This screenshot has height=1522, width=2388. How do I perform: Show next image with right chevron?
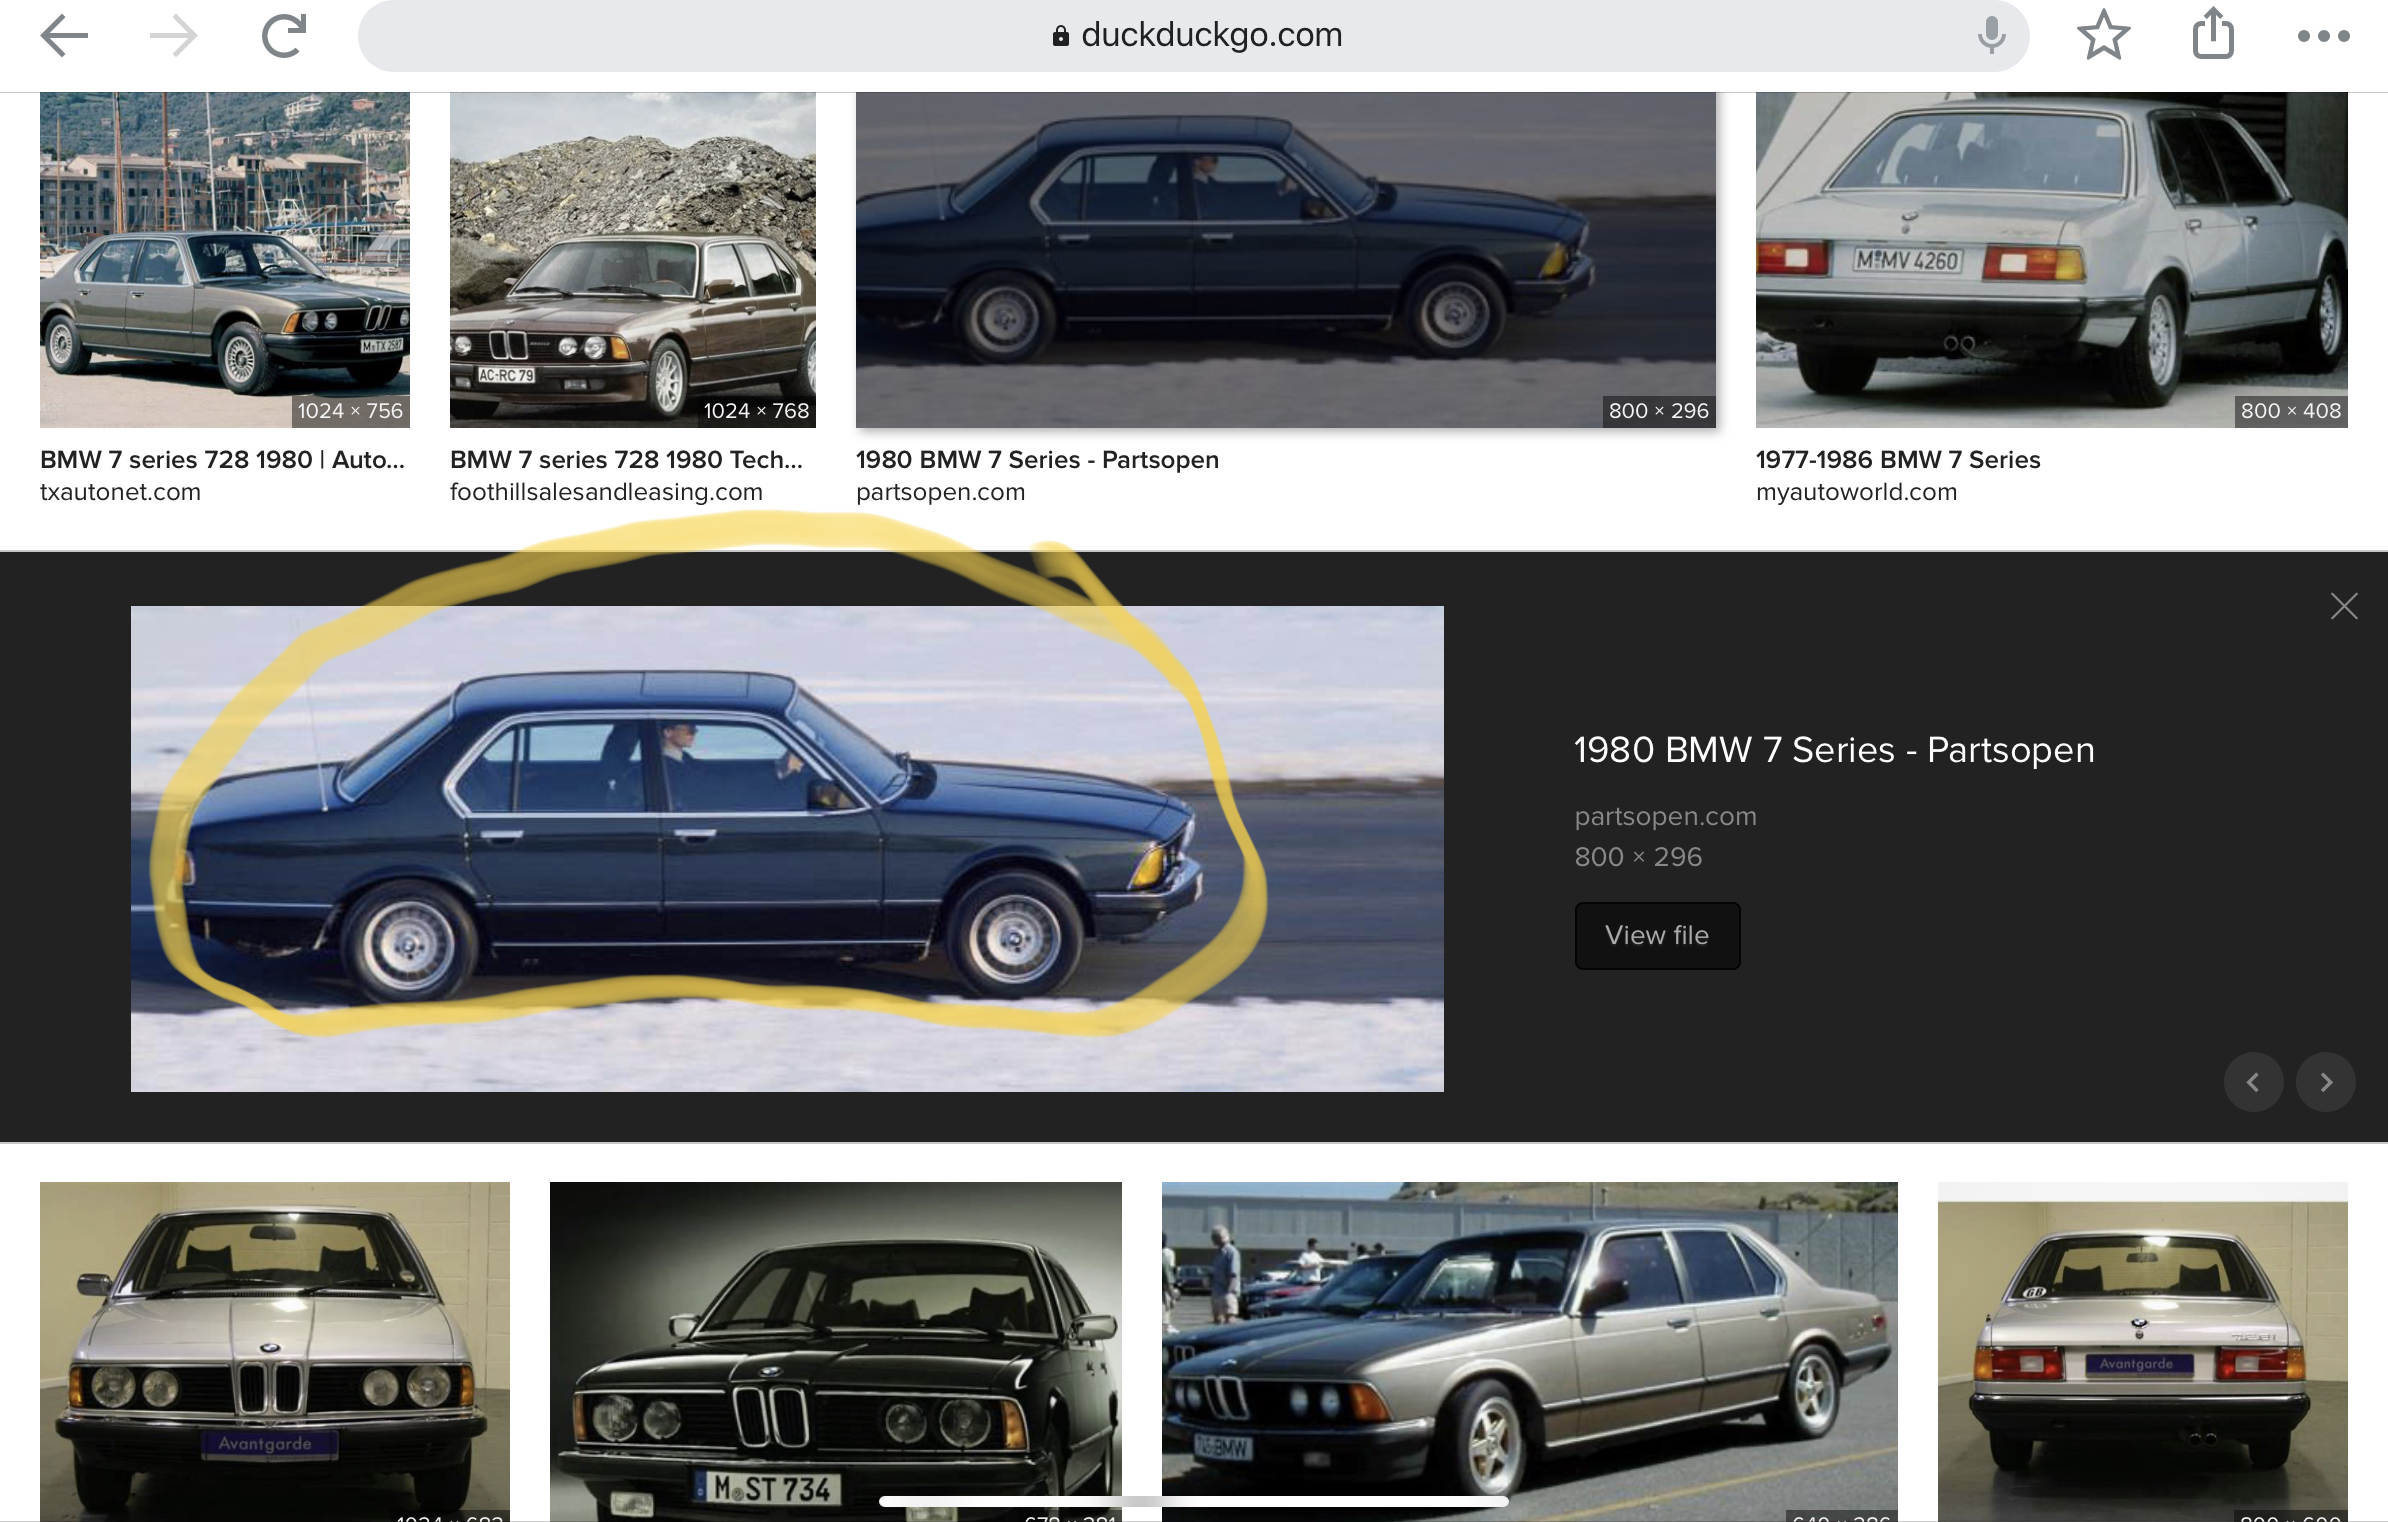click(x=2326, y=1082)
